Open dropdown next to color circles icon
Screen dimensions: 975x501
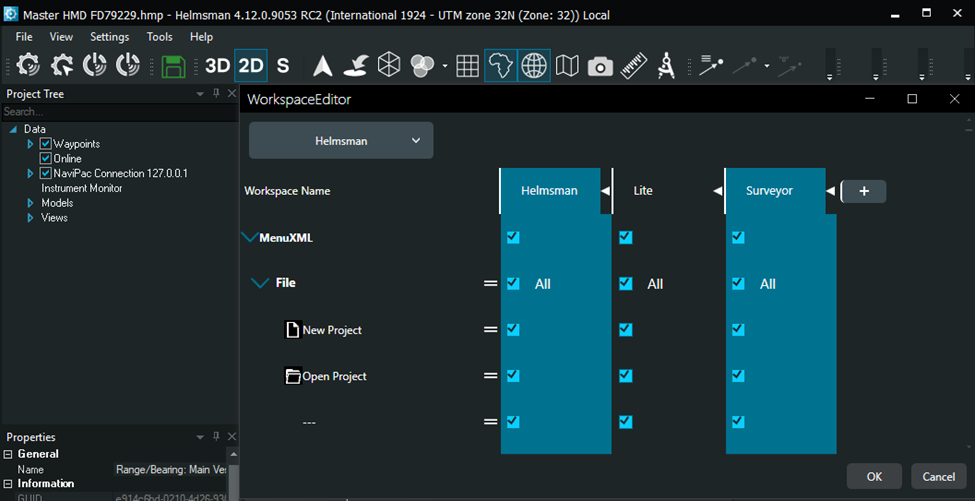(x=445, y=66)
